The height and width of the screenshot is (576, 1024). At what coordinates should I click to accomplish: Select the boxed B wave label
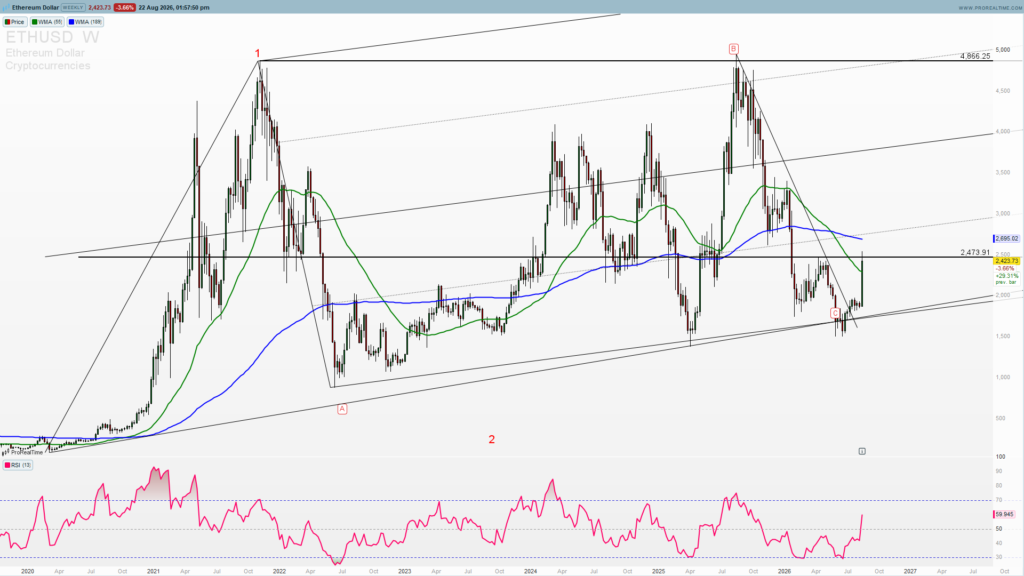tap(733, 49)
